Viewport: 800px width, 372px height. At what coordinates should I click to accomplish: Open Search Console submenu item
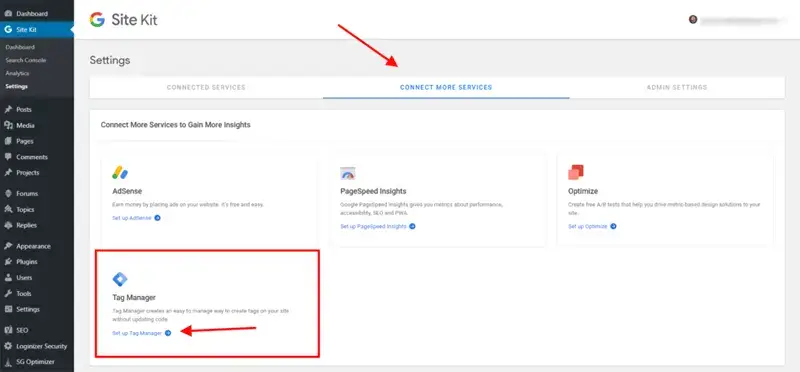point(26,60)
